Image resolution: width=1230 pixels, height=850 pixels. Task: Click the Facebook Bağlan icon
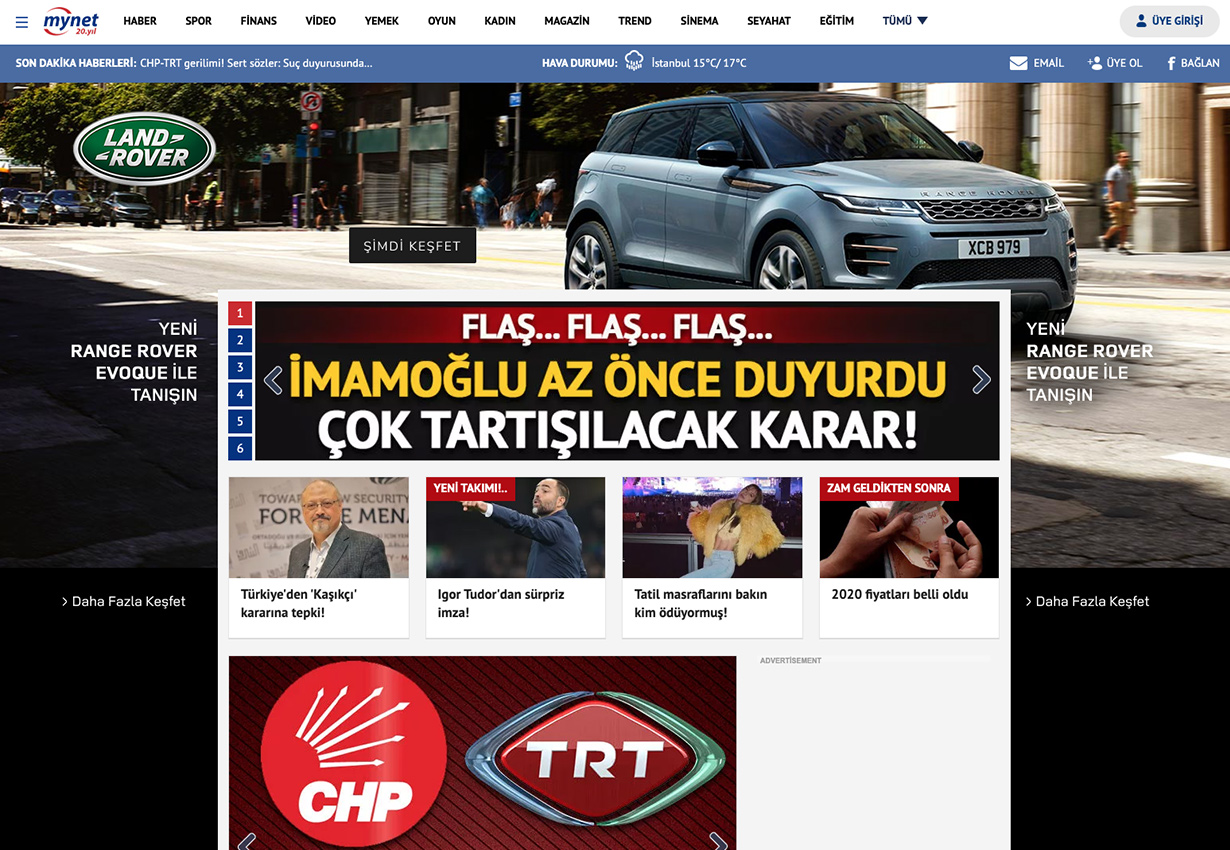pos(1171,63)
